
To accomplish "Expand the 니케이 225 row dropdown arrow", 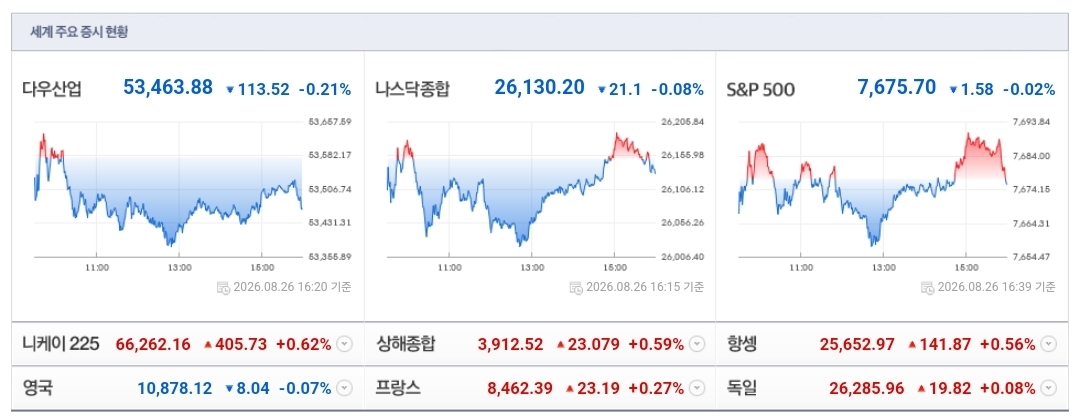I will coord(345,344).
